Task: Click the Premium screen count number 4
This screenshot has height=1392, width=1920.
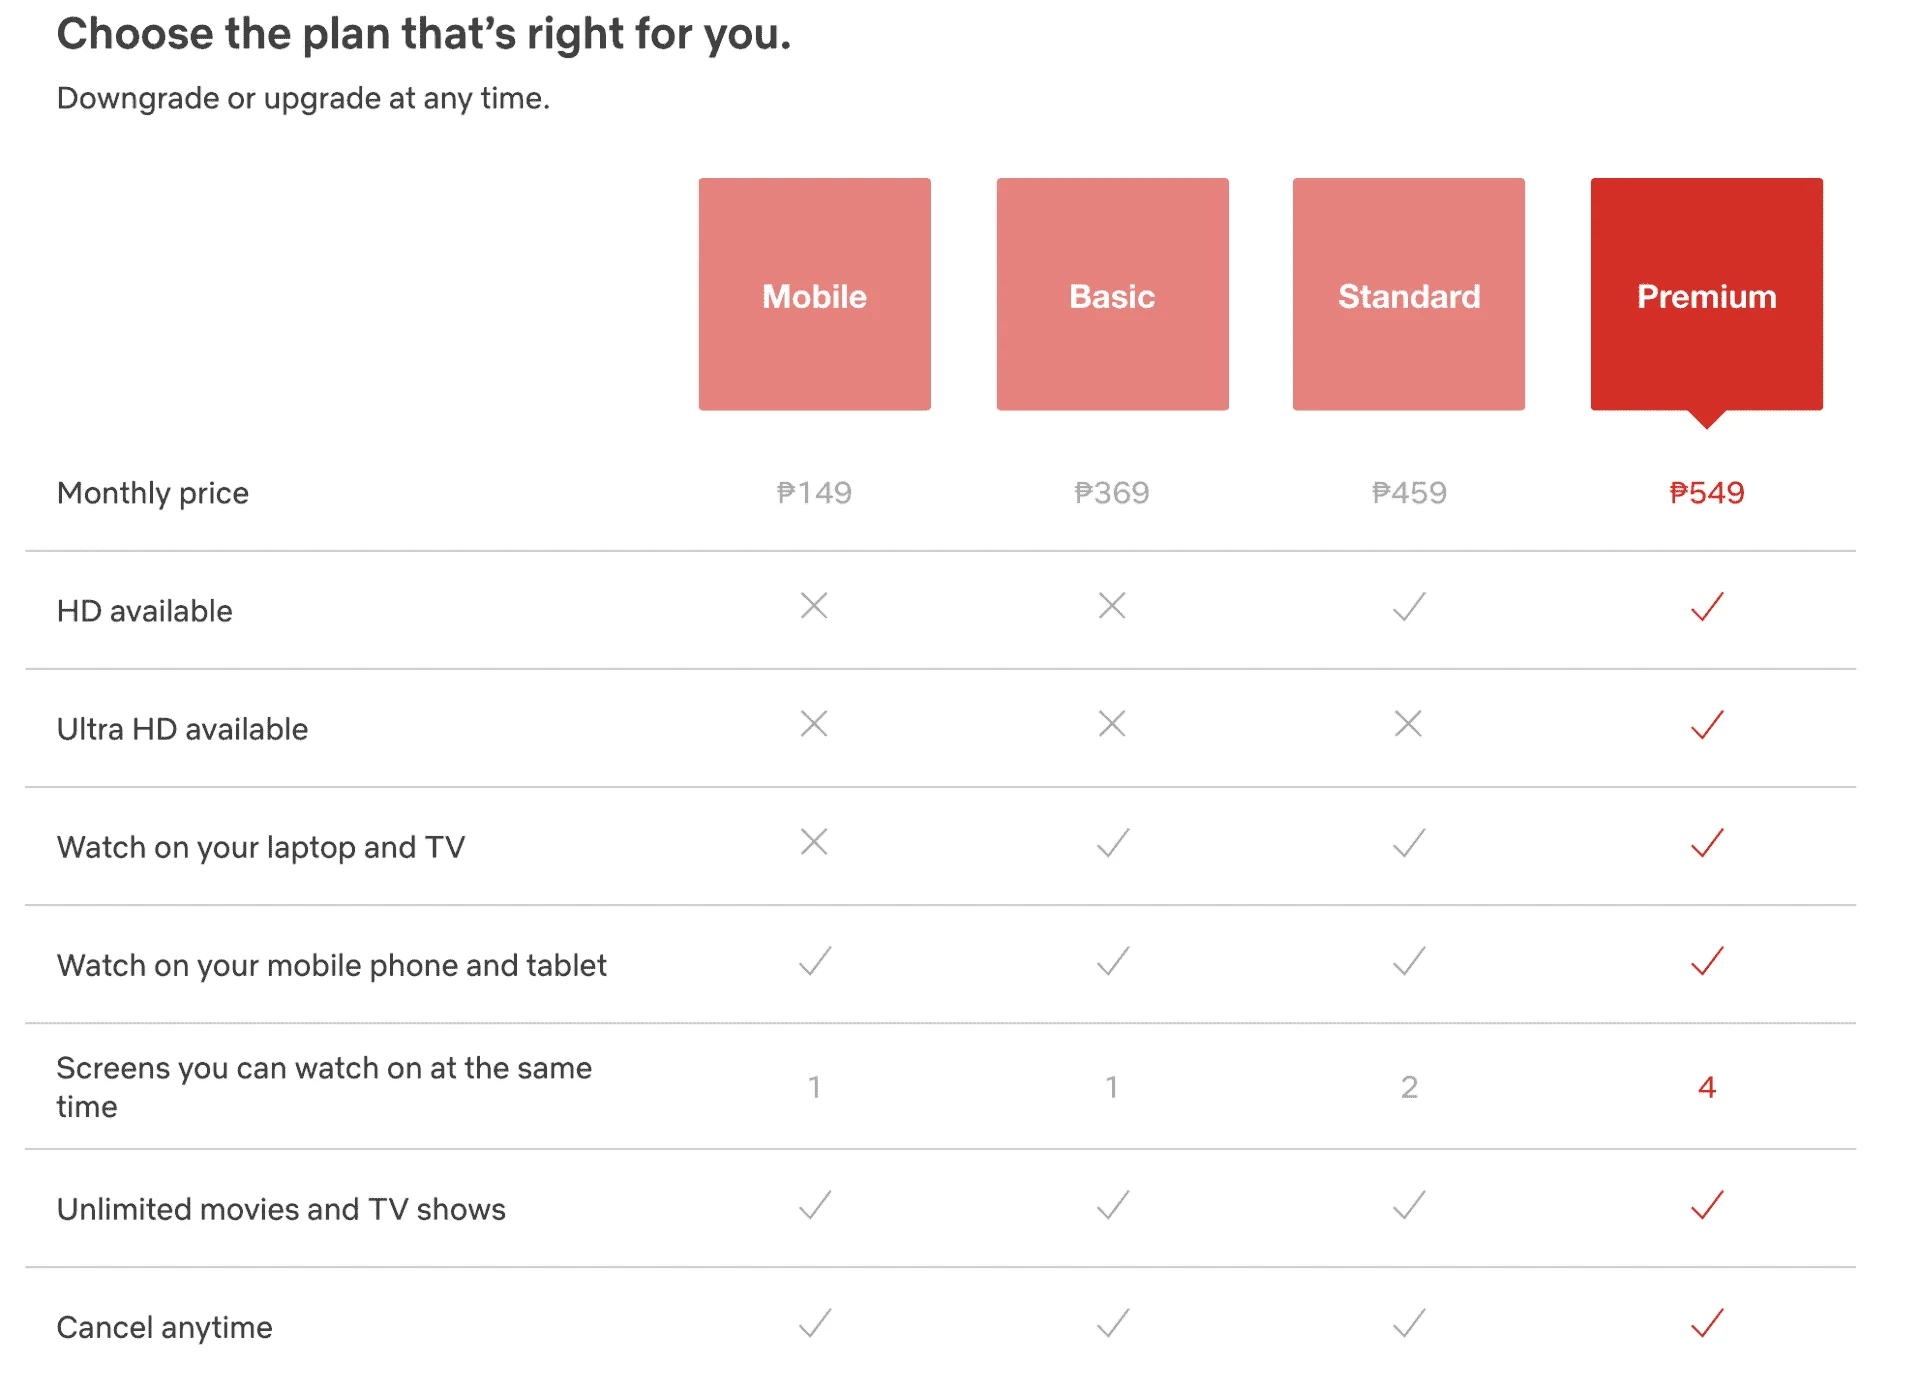Action: (x=1707, y=1087)
